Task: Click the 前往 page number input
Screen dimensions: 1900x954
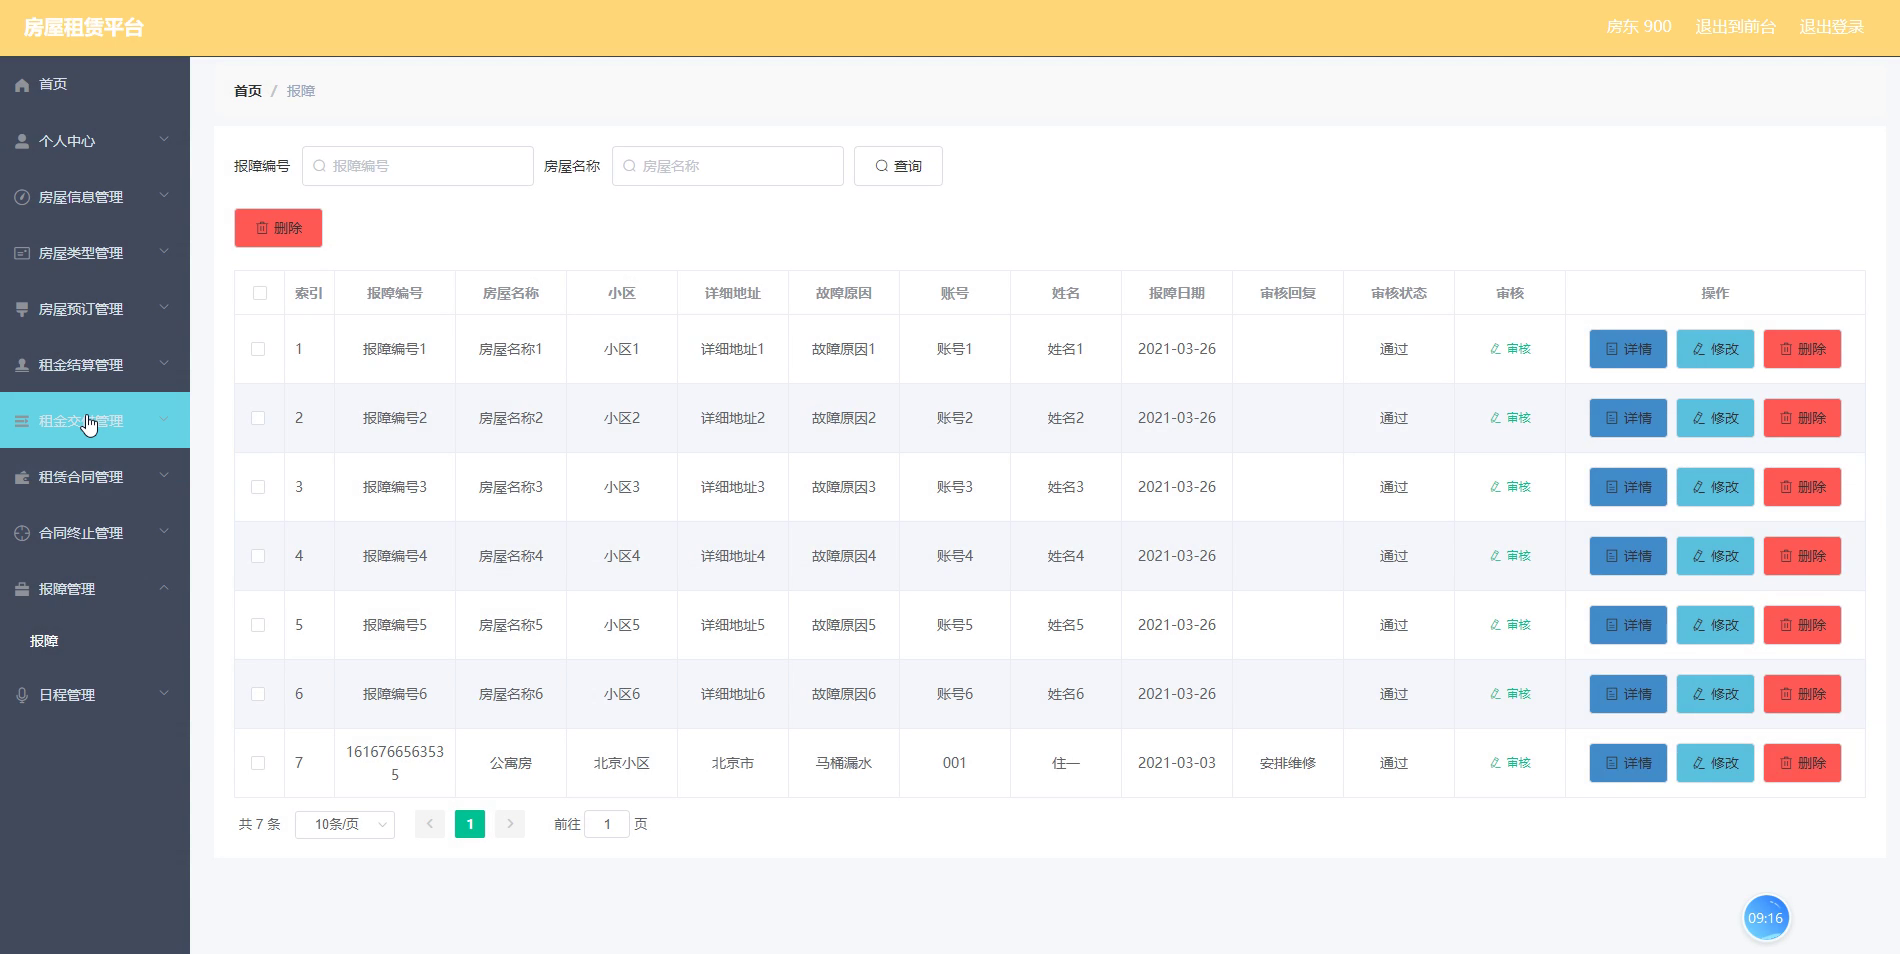Action: click(x=607, y=824)
